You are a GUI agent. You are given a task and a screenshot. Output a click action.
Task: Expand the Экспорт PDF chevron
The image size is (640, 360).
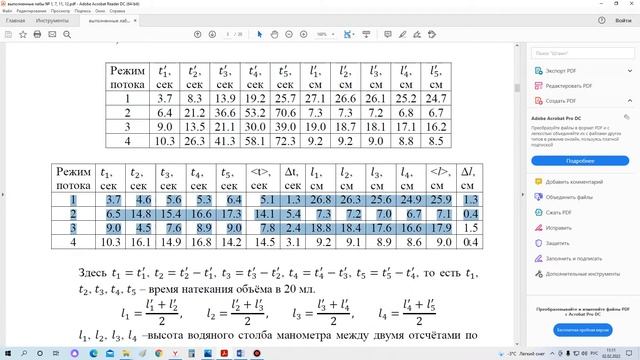630,71
